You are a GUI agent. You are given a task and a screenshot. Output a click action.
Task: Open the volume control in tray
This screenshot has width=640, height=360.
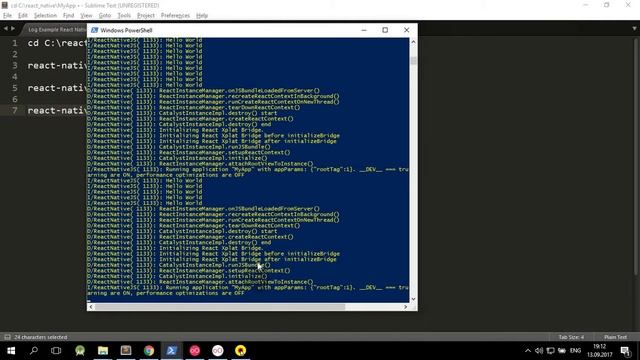pos(539,351)
